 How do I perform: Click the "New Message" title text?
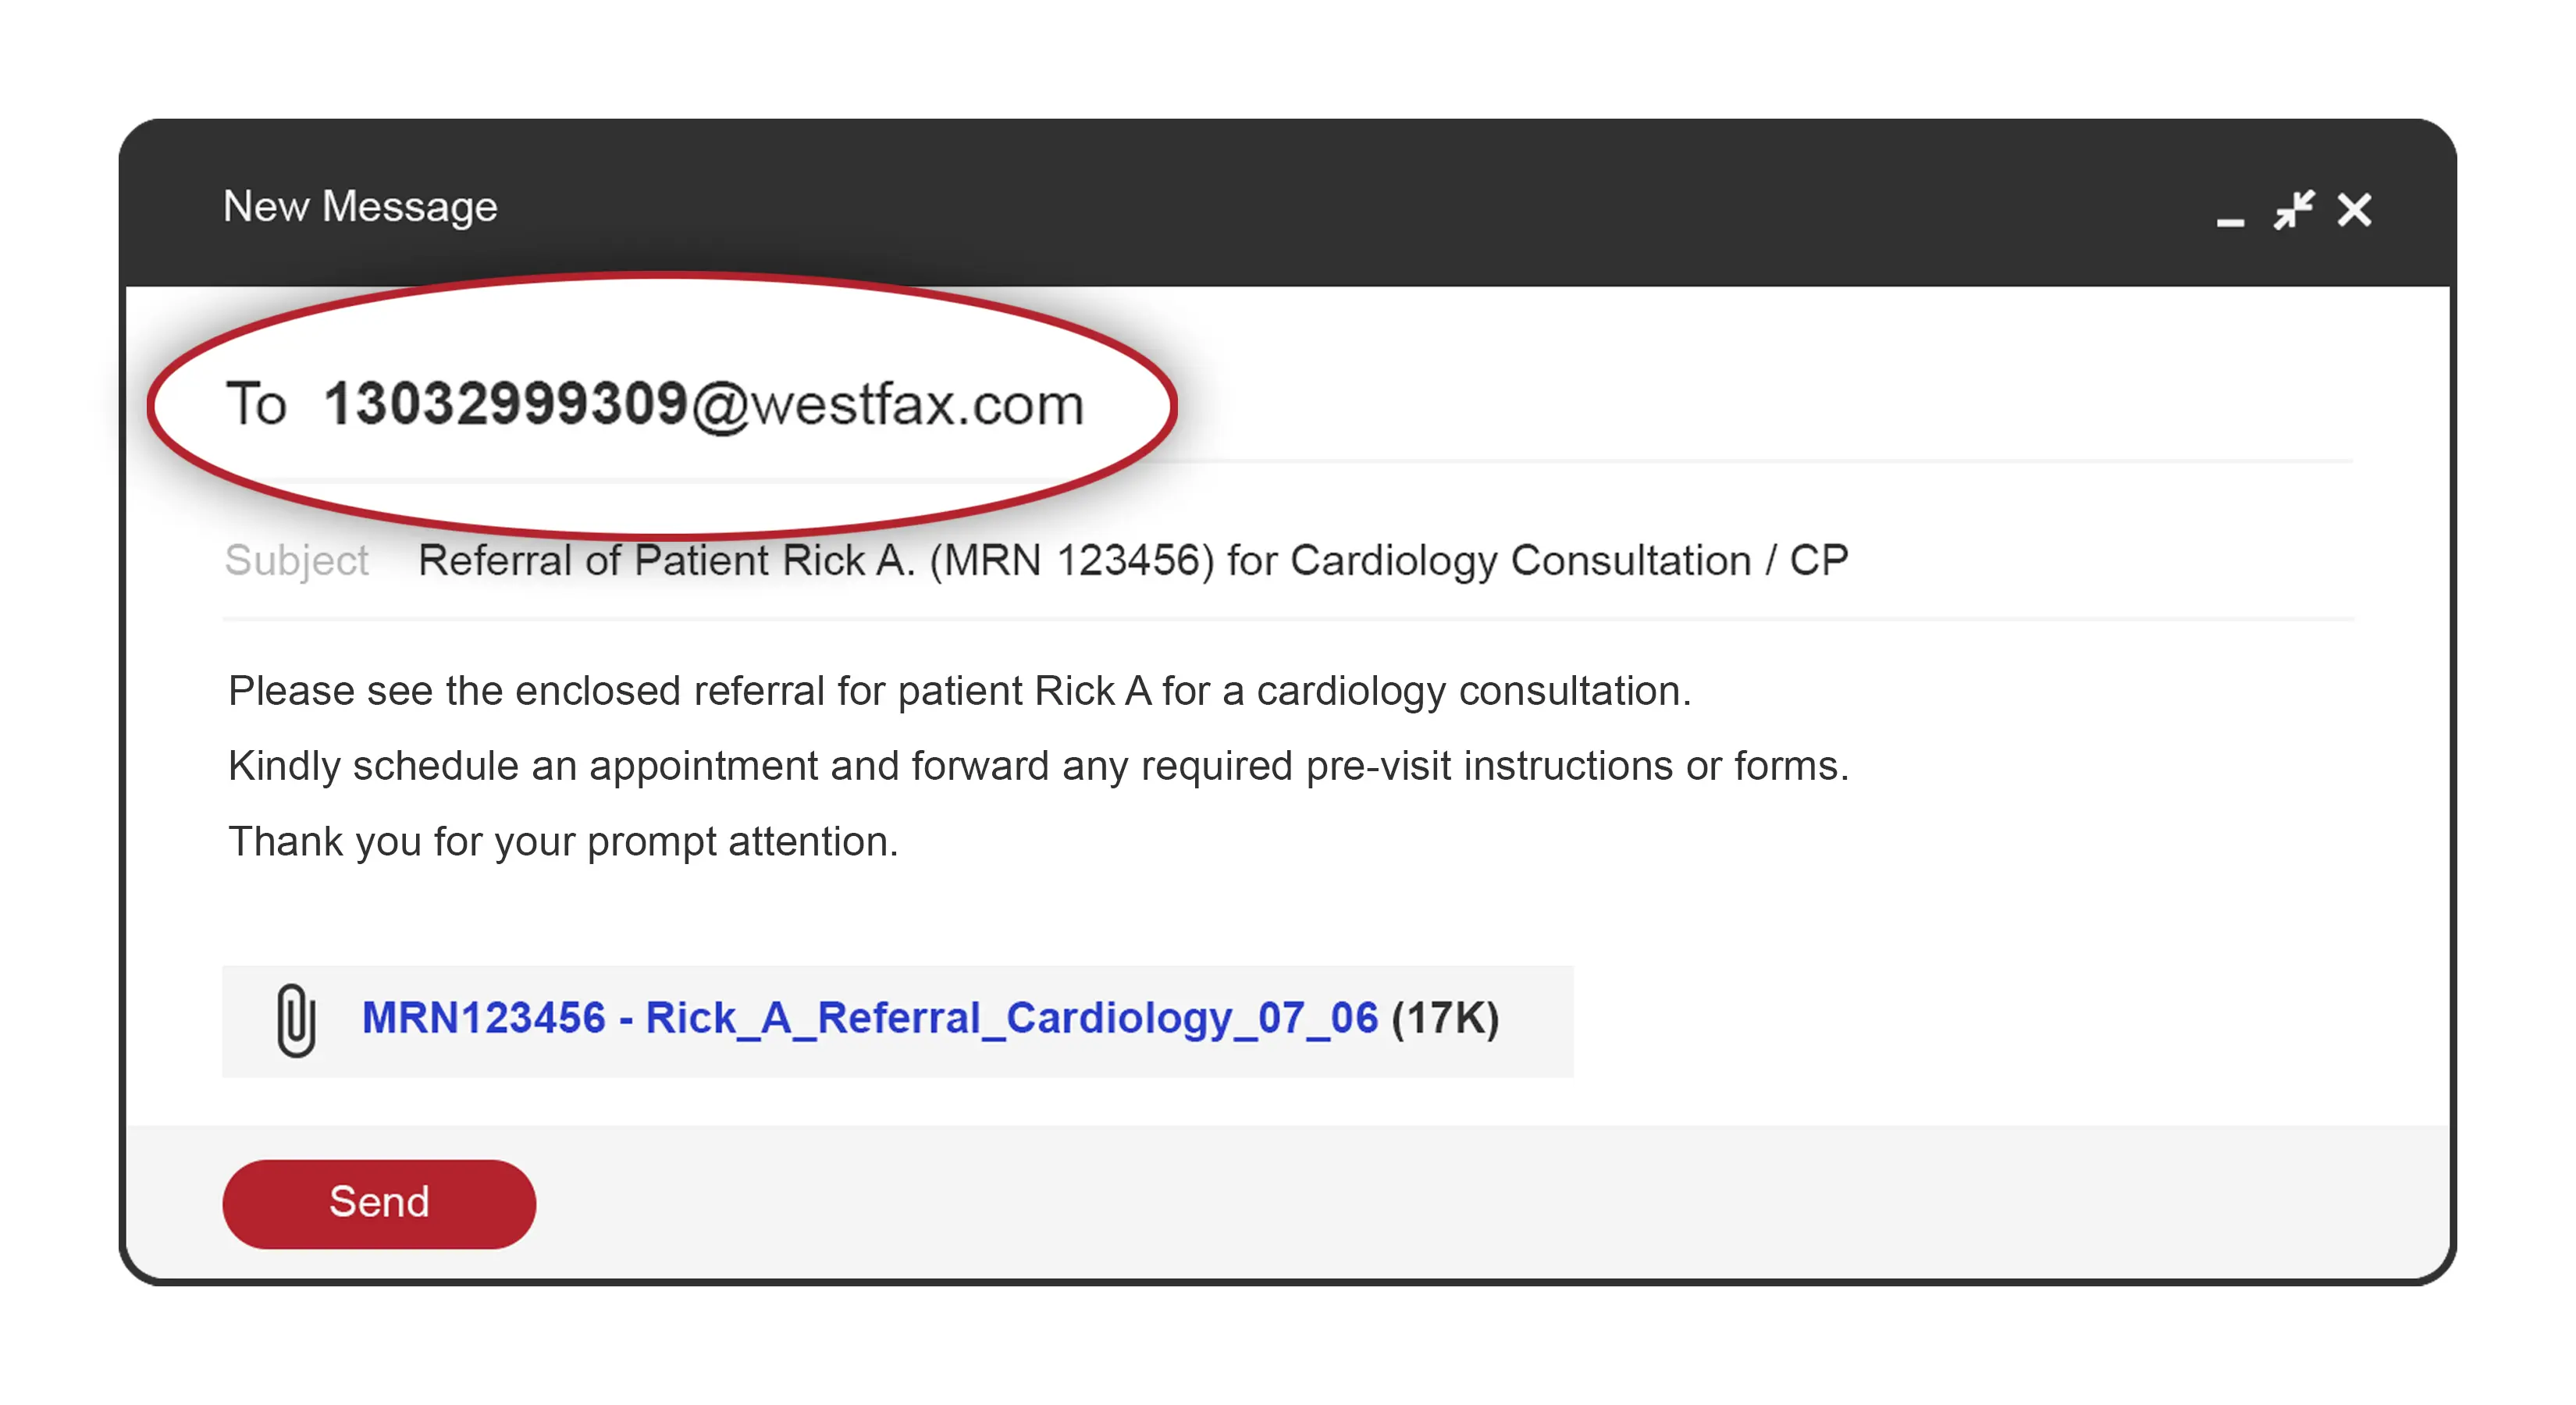pyautogui.click(x=360, y=207)
